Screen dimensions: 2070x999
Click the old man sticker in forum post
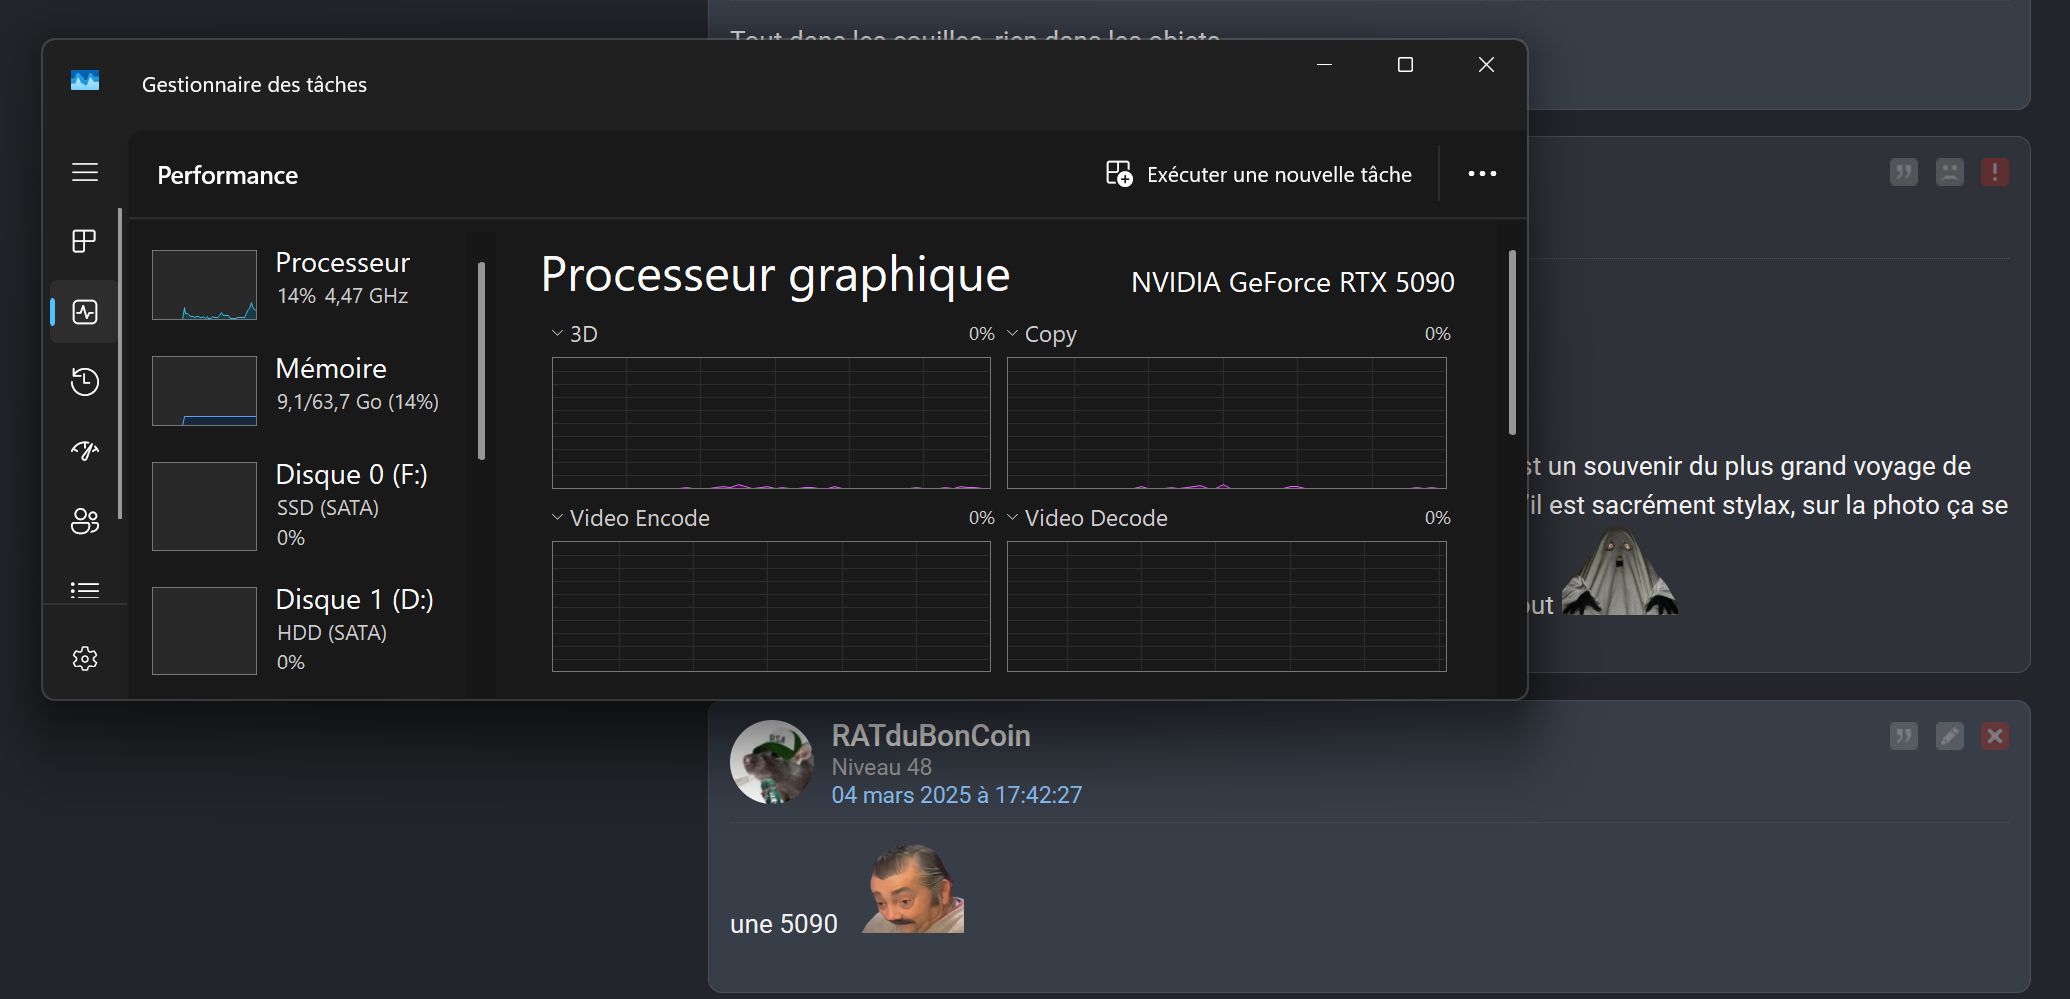(x=913, y=889)
